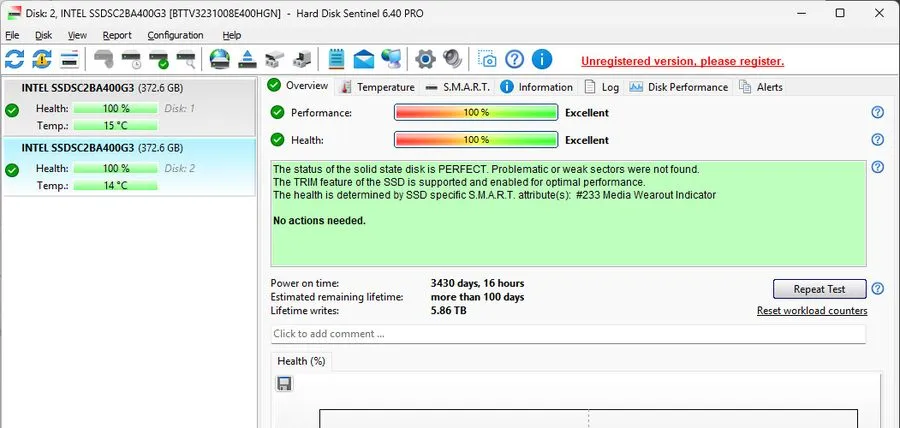Click Disk 2 green Health 100 % bar
Viewport: 900px width, 428px height.
pos(115,168)
